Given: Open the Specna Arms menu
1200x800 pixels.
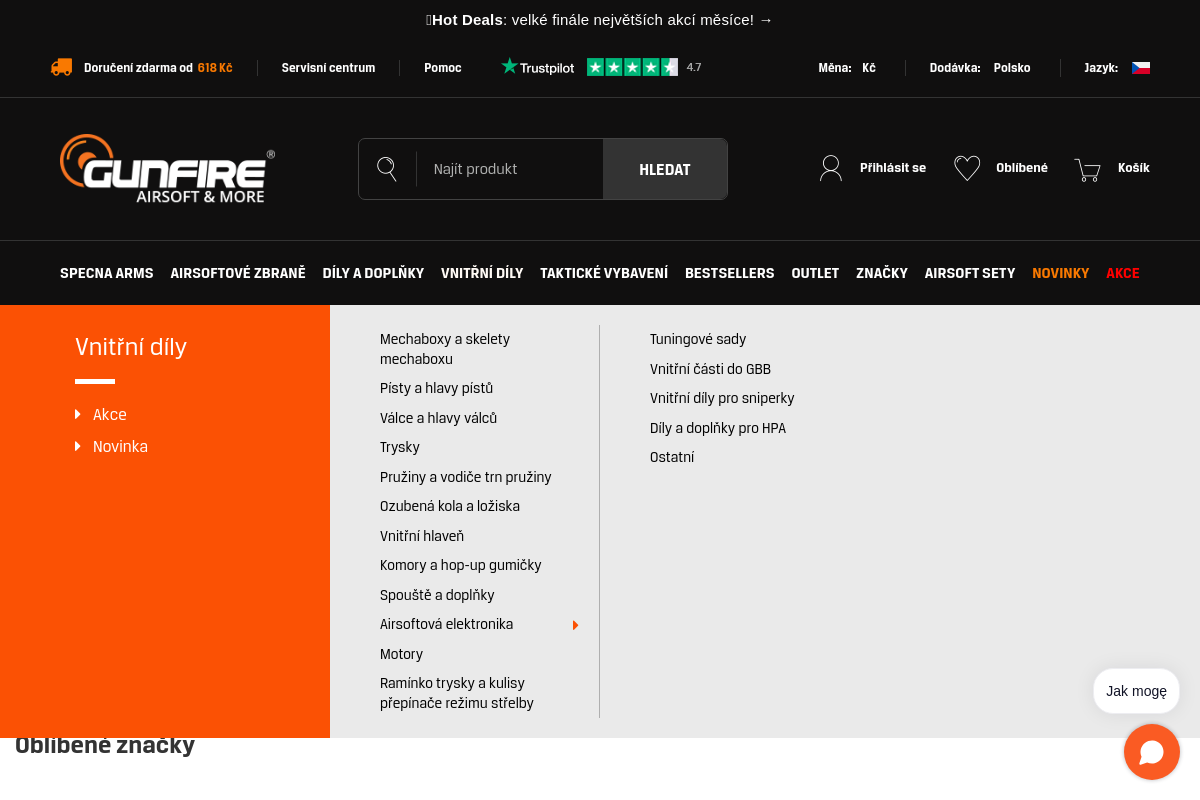Looking at the screenshot, I should pyautogui.click(x=107, y=273).
